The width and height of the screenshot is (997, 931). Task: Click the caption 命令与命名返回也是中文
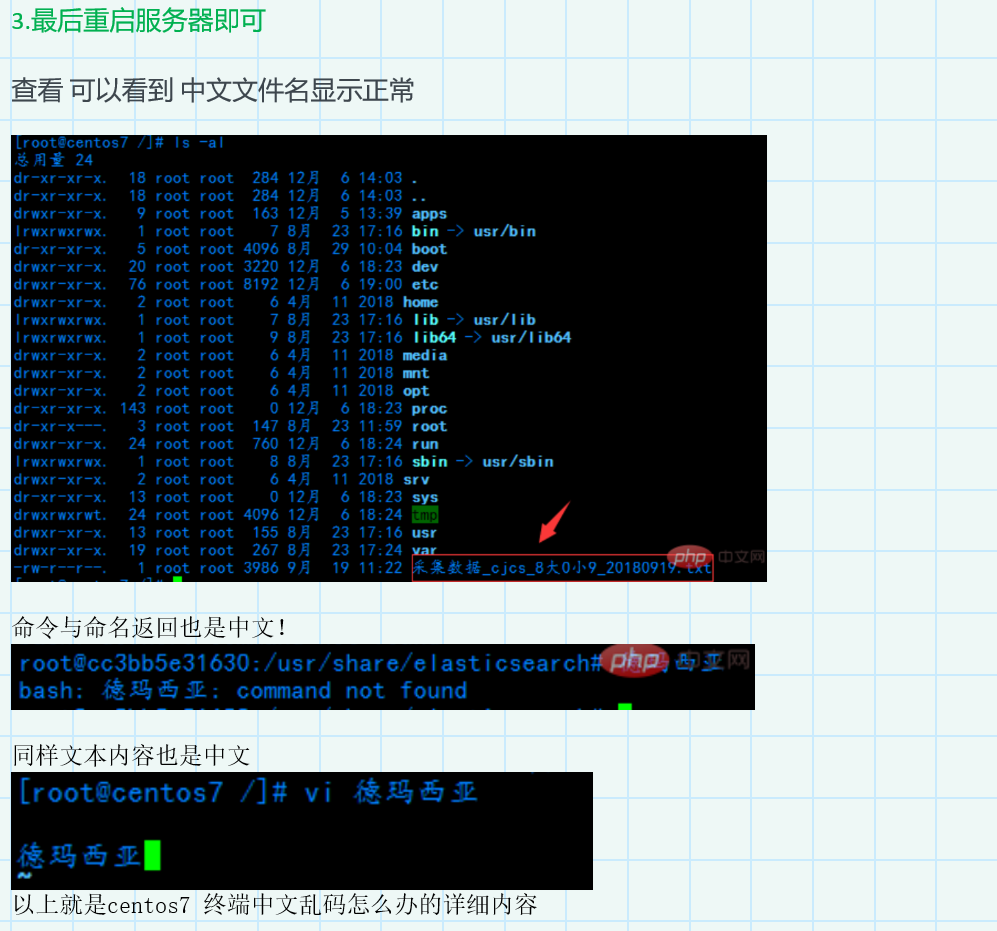click(151, 628)
